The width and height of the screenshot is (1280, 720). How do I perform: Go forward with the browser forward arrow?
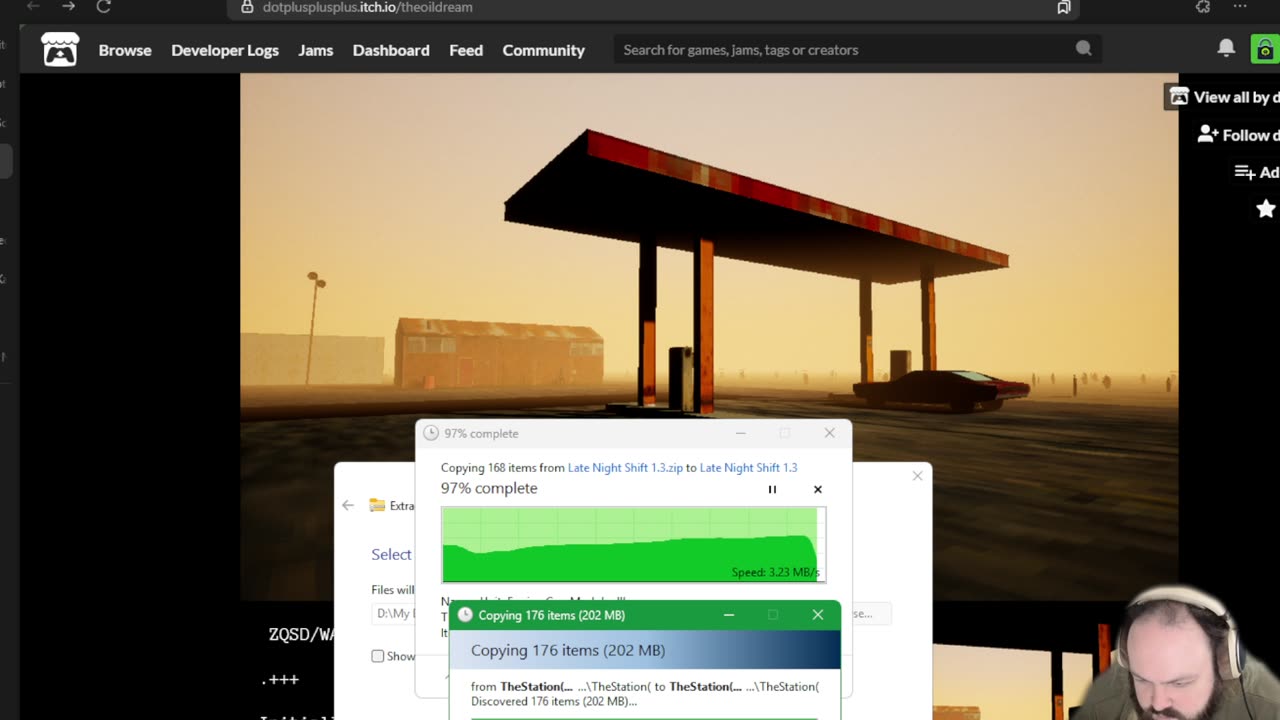(68, 7)
